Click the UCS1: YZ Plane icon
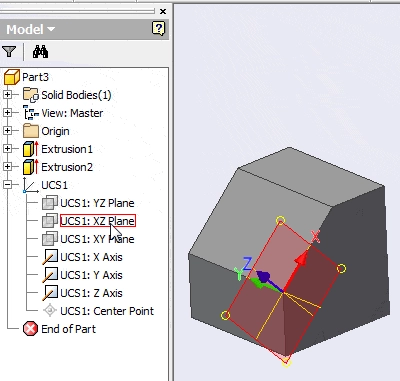The height and width of the screenshot is (381, 400). (50, 203)
